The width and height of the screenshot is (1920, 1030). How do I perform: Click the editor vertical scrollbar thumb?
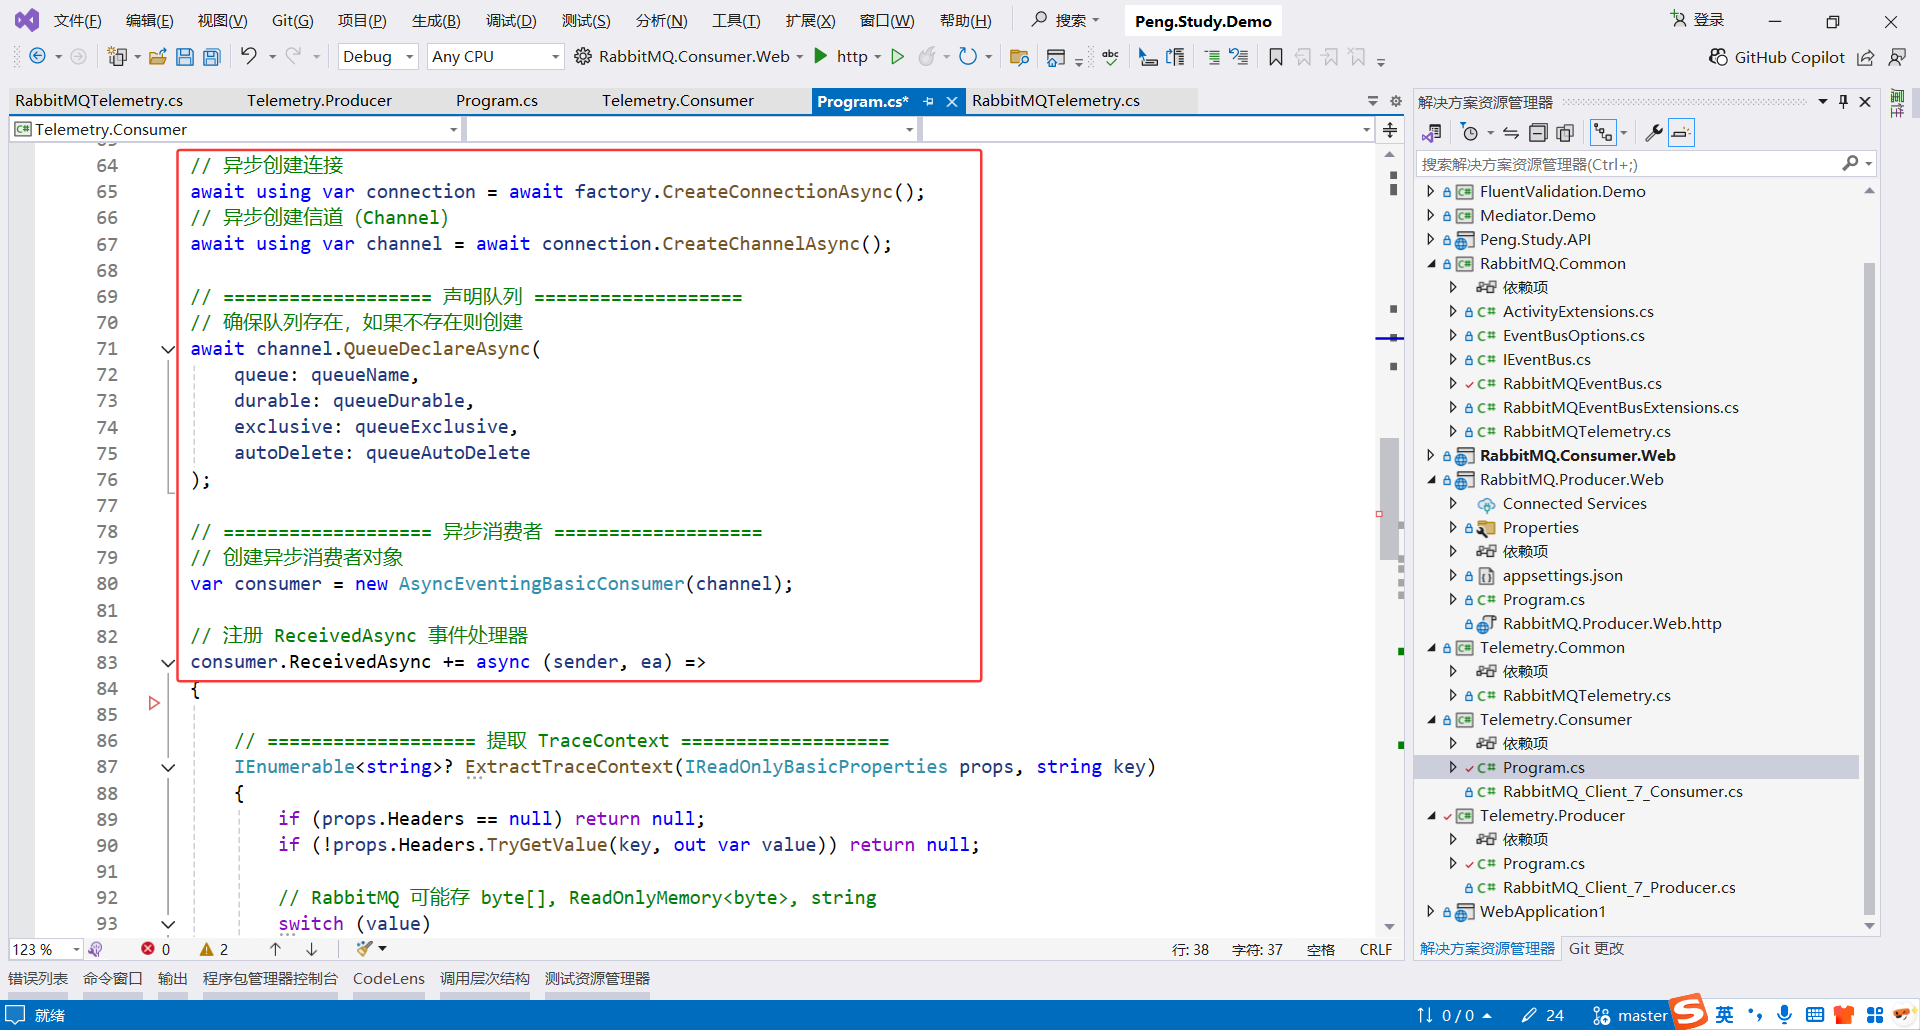point(1389,499)
